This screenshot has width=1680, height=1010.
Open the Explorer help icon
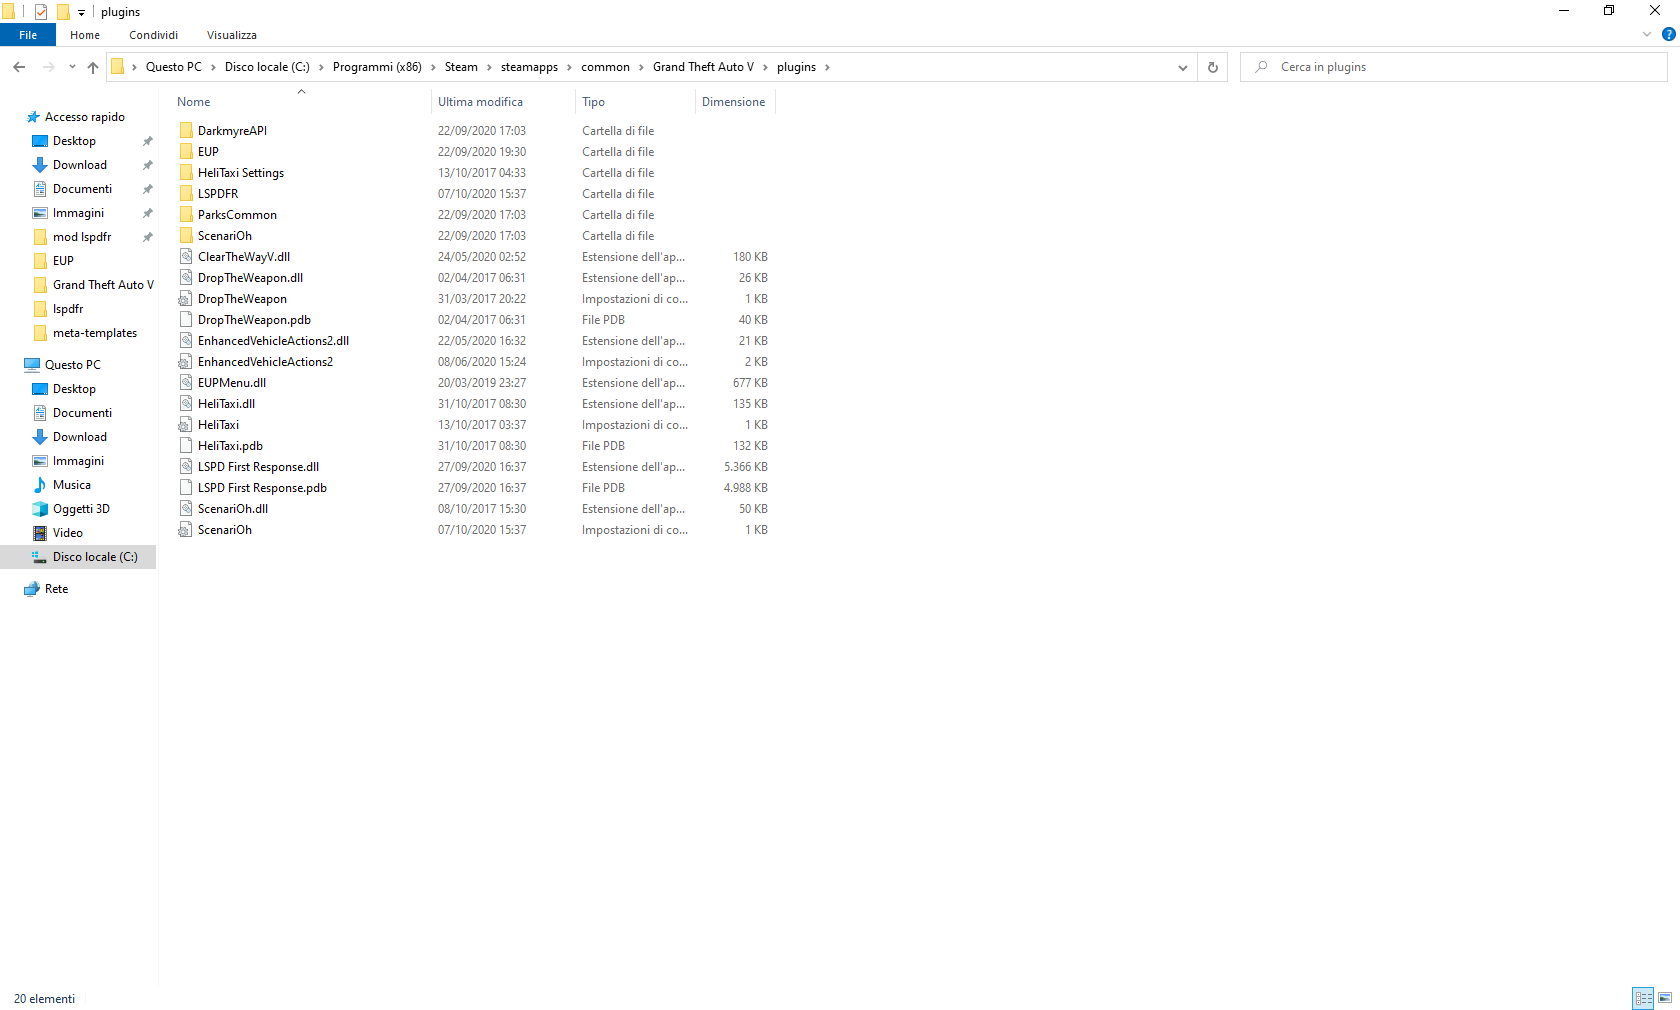pos(1669,34)
